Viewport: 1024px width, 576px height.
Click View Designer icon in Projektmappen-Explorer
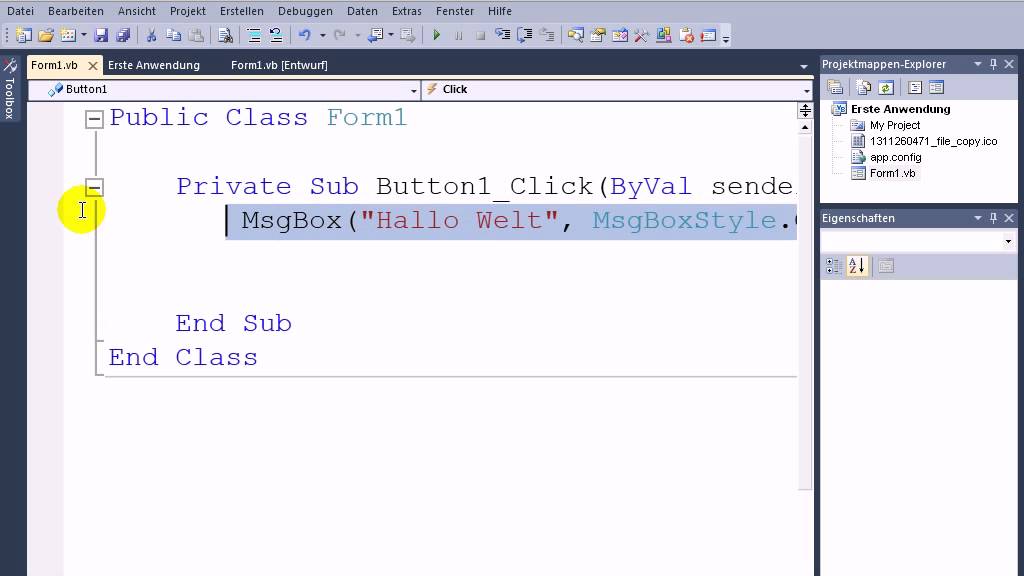[936, 88]
